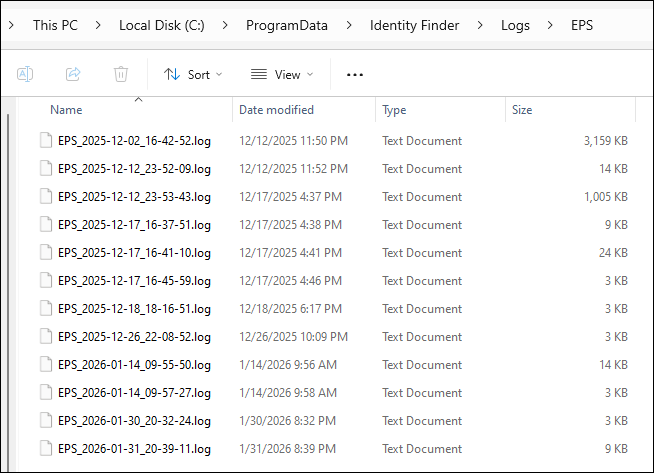Select file EPS_2026-01-30_20-32-24.log
Viewport: 654px width, 473px height.
coord(134,421)
